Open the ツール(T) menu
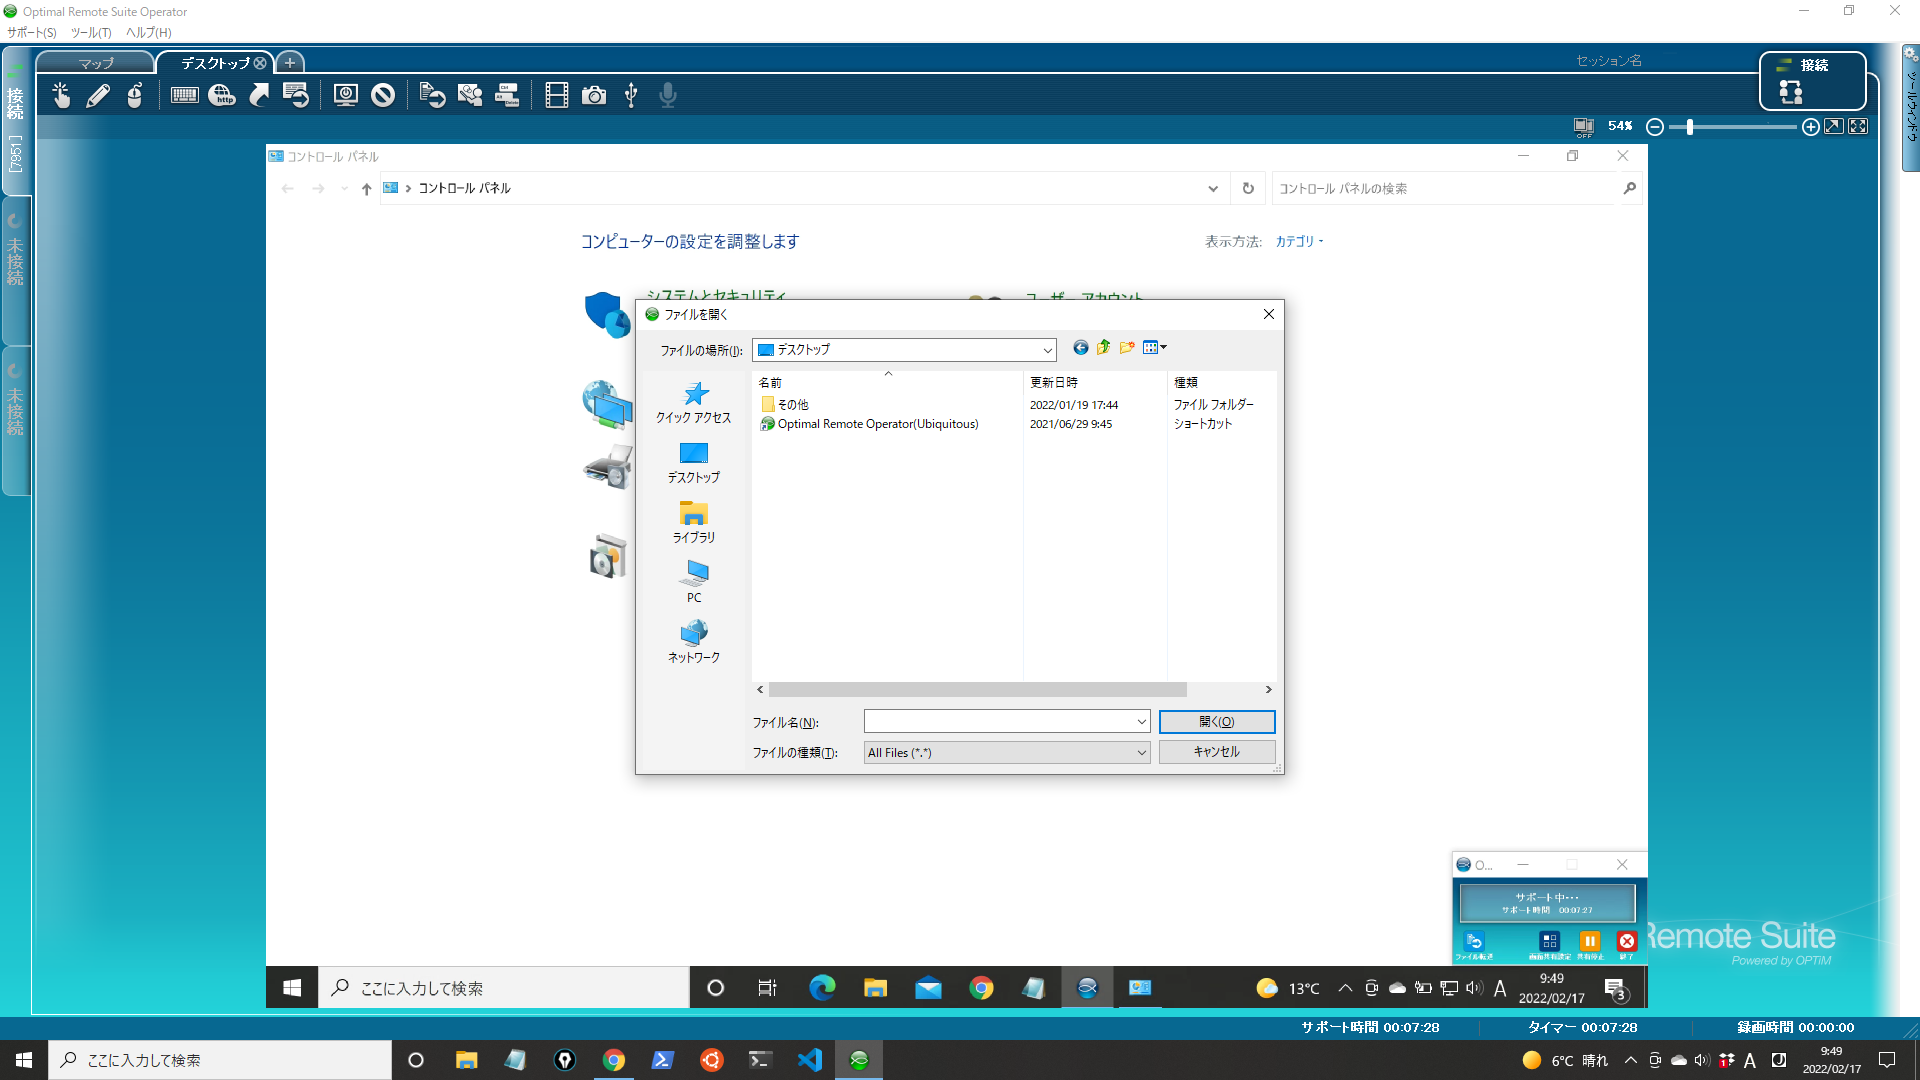1920x1080 pixels. (91, 32)
